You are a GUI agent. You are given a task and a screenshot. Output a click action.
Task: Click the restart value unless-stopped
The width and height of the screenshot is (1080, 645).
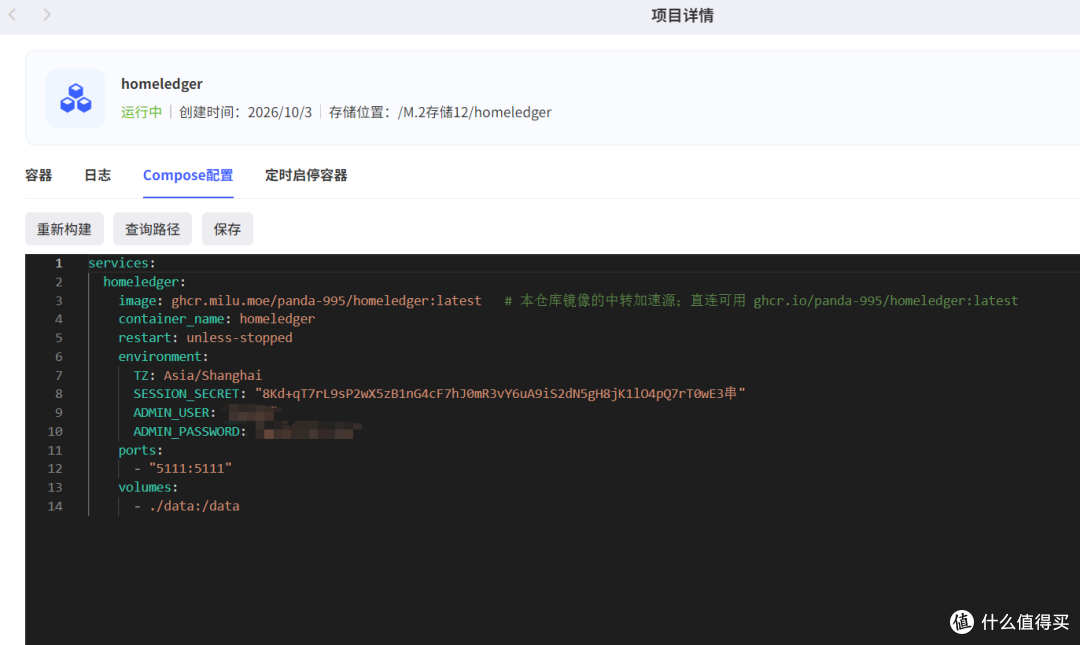[x=240, y=338]
